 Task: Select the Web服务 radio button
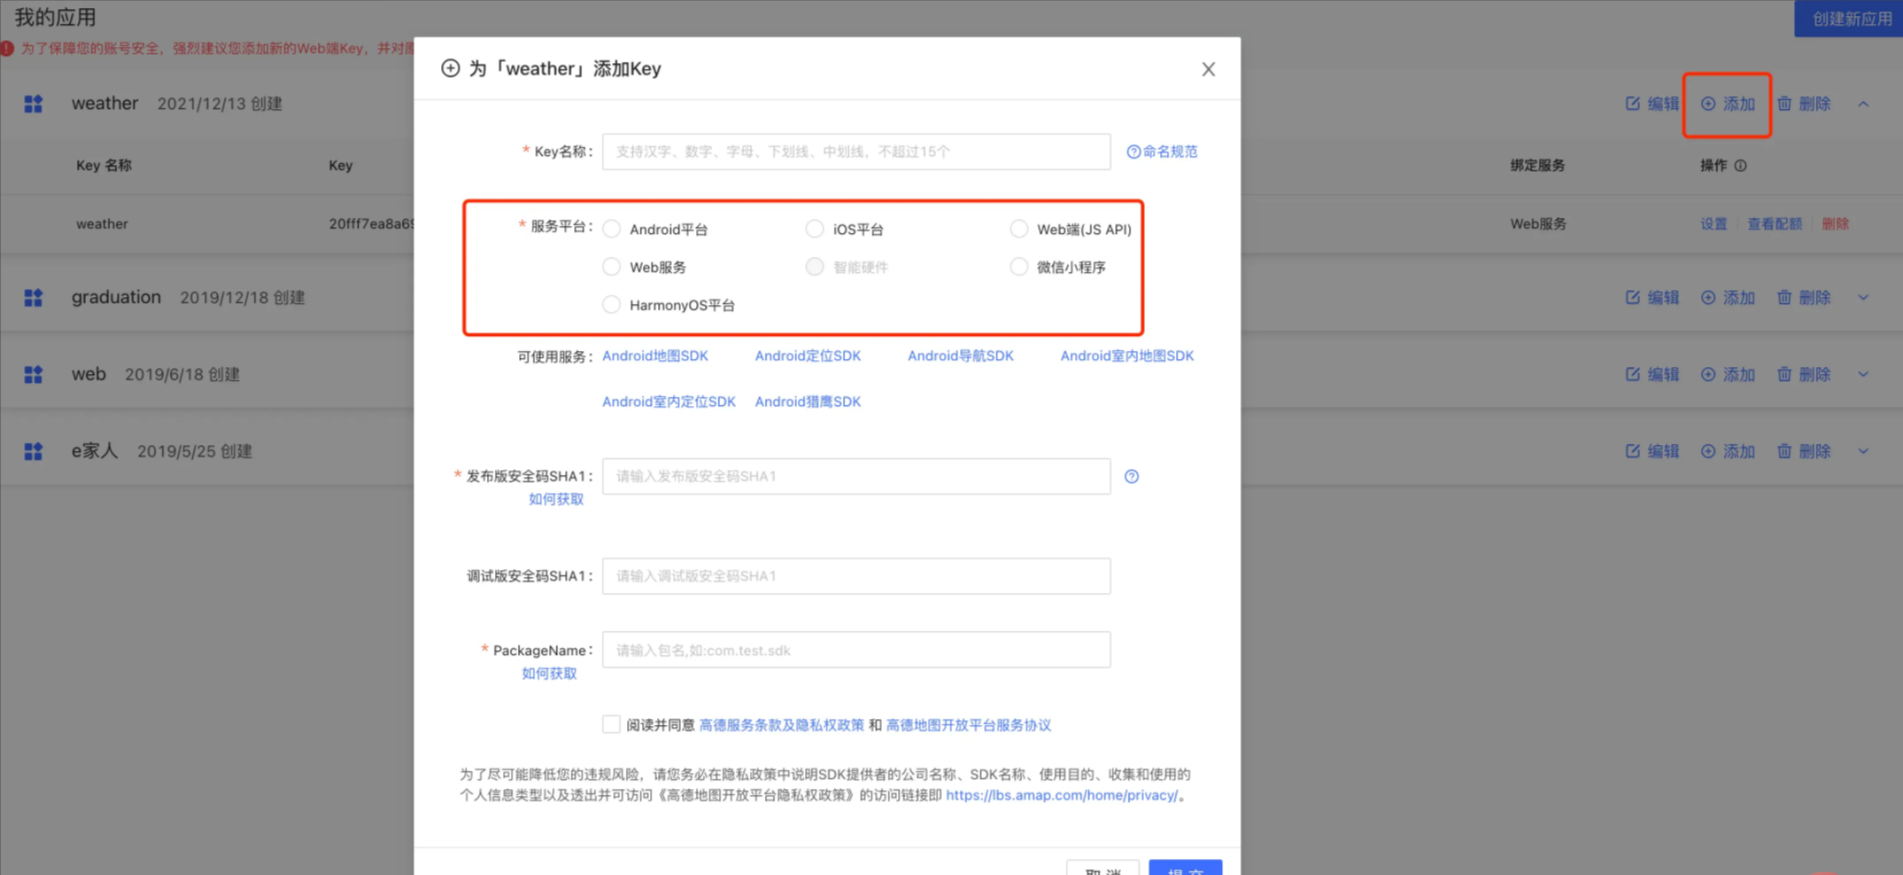[x=612, y=267]
